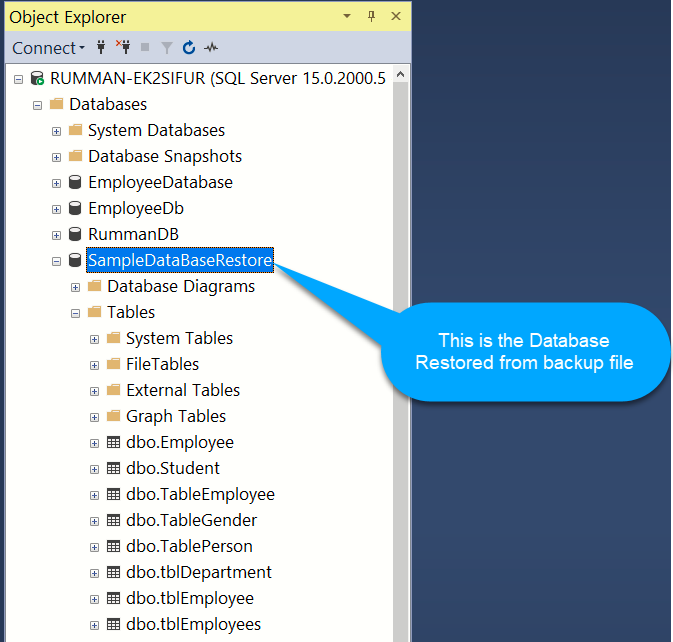
Task: Expand the External Tables folder
Action: coord(94,391)
